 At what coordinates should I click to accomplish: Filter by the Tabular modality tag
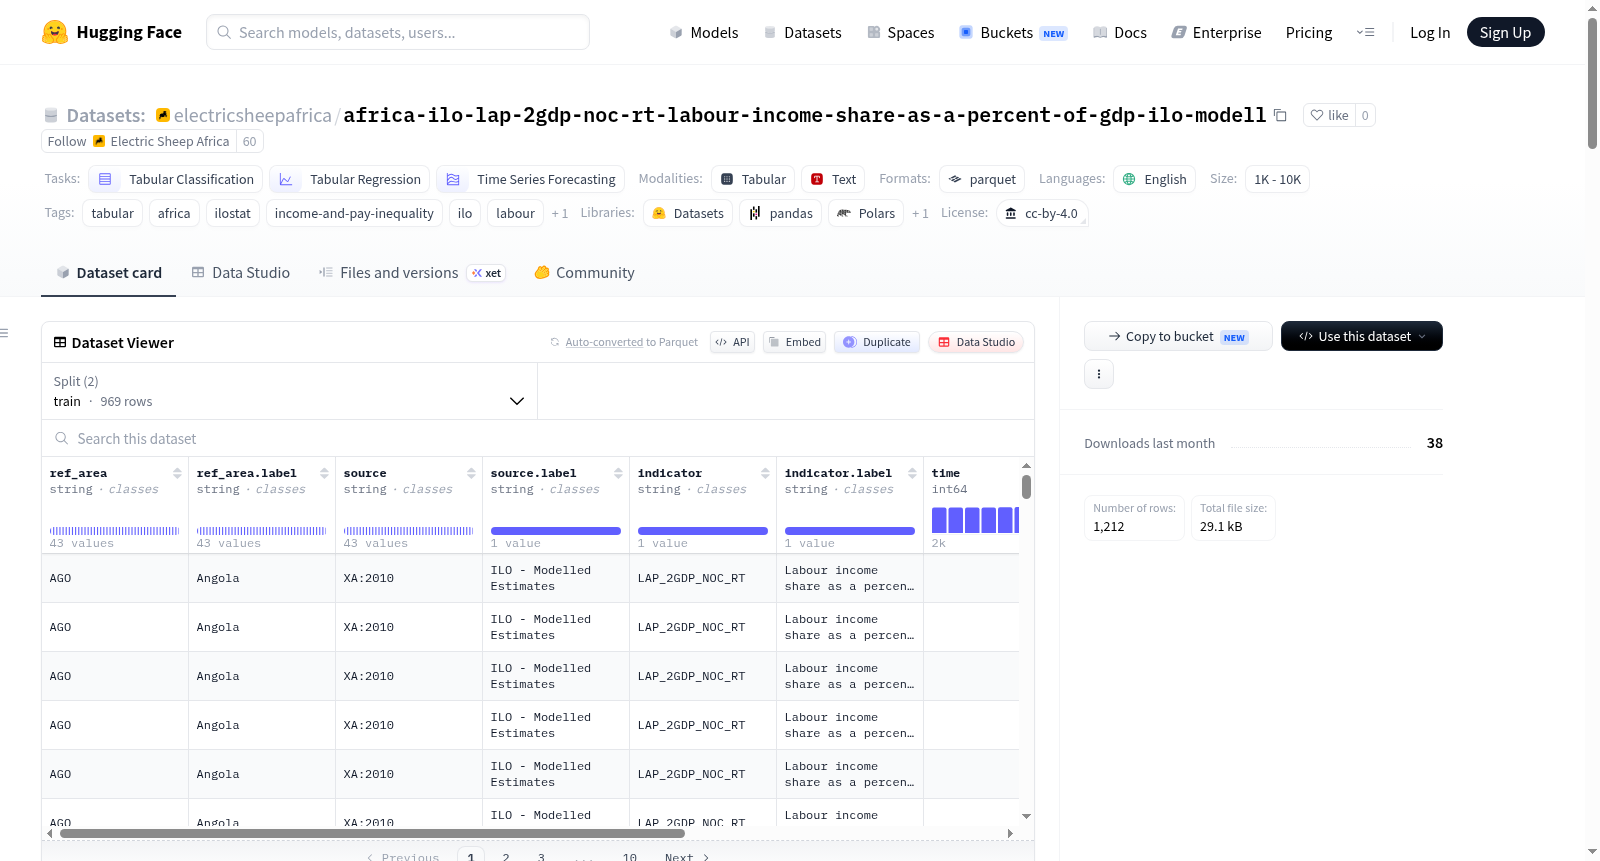click(x=753, y=179)
